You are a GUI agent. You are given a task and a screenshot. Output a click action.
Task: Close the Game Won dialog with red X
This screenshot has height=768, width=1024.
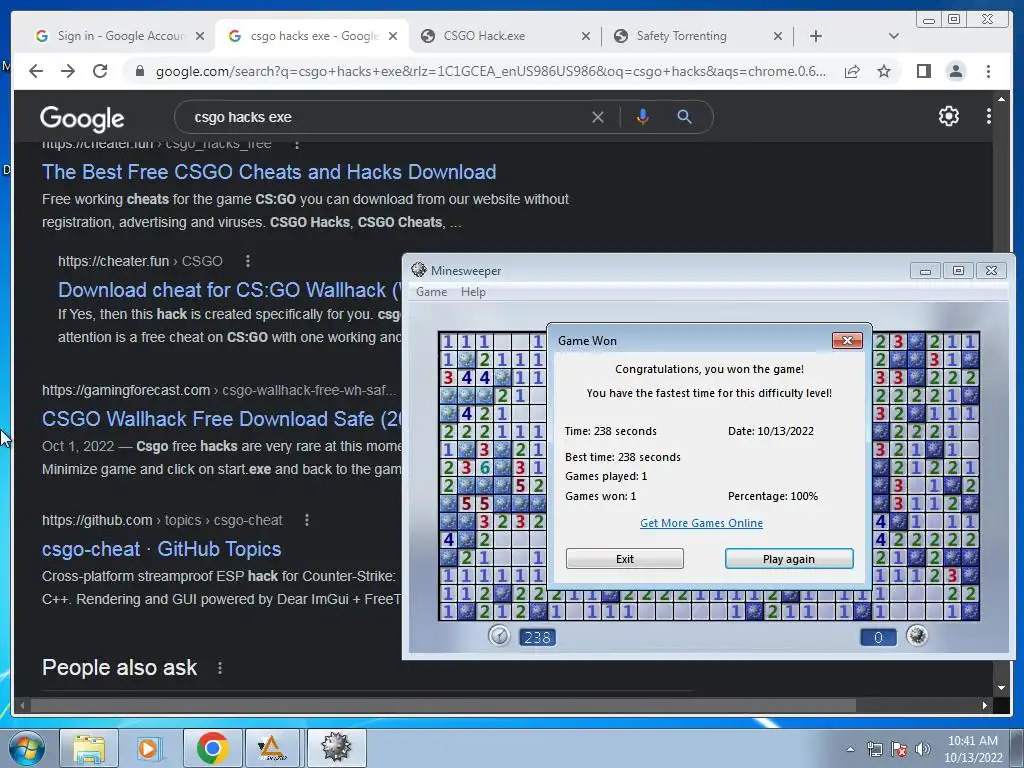(847, 340)
